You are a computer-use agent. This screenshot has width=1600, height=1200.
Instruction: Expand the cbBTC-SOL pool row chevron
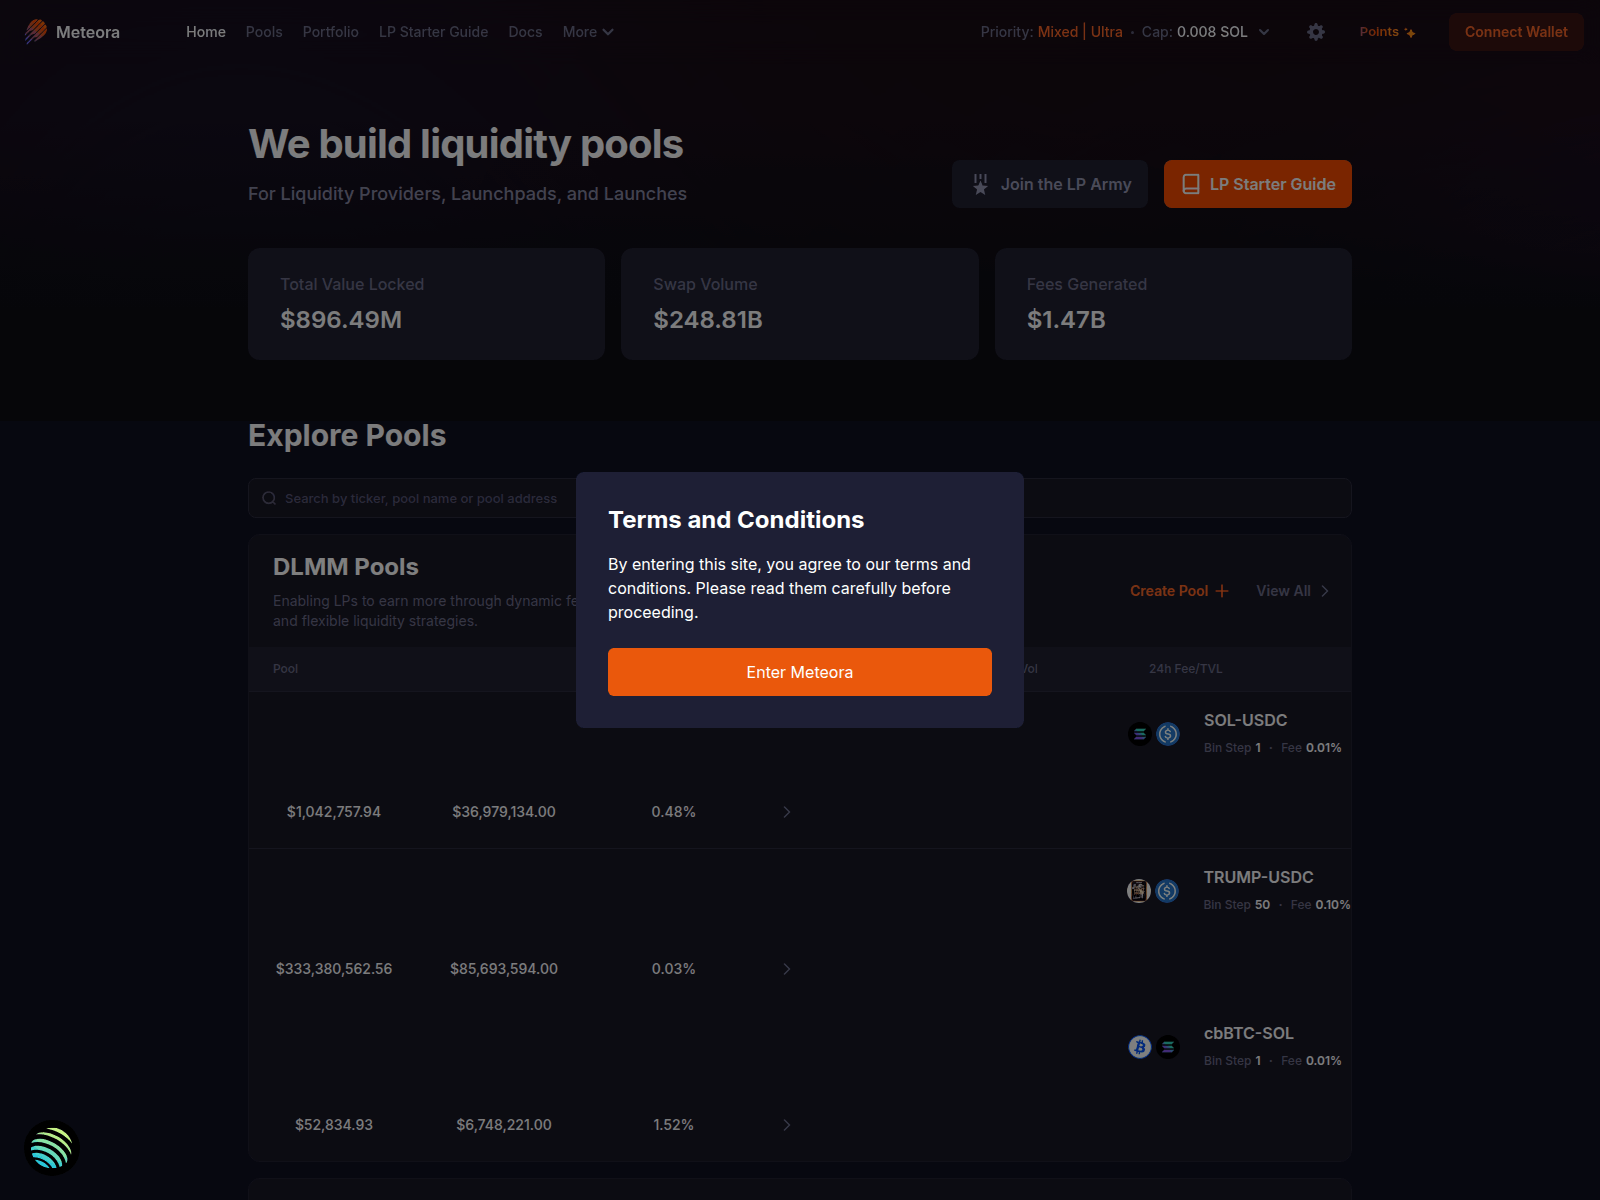[787, 1125]
